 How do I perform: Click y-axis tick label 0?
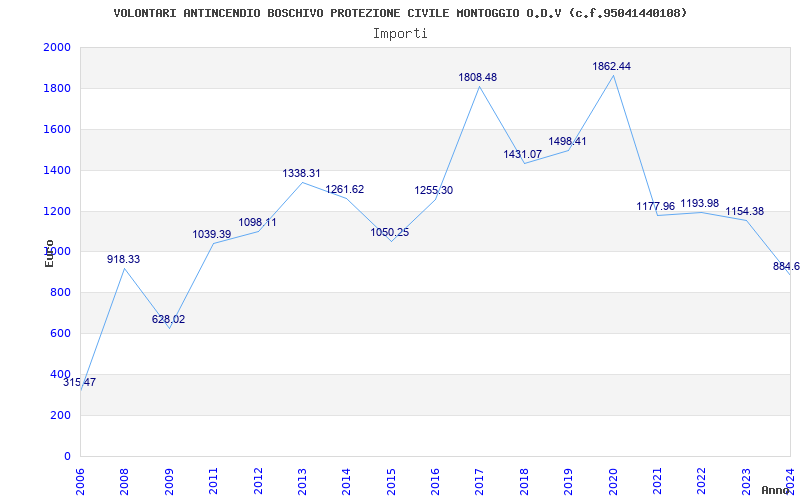67,456
